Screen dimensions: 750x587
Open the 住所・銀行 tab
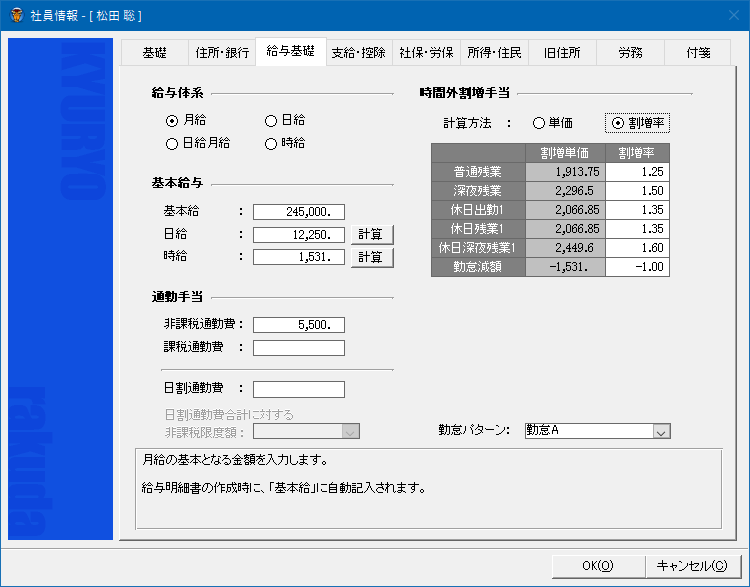coord(222,53)
